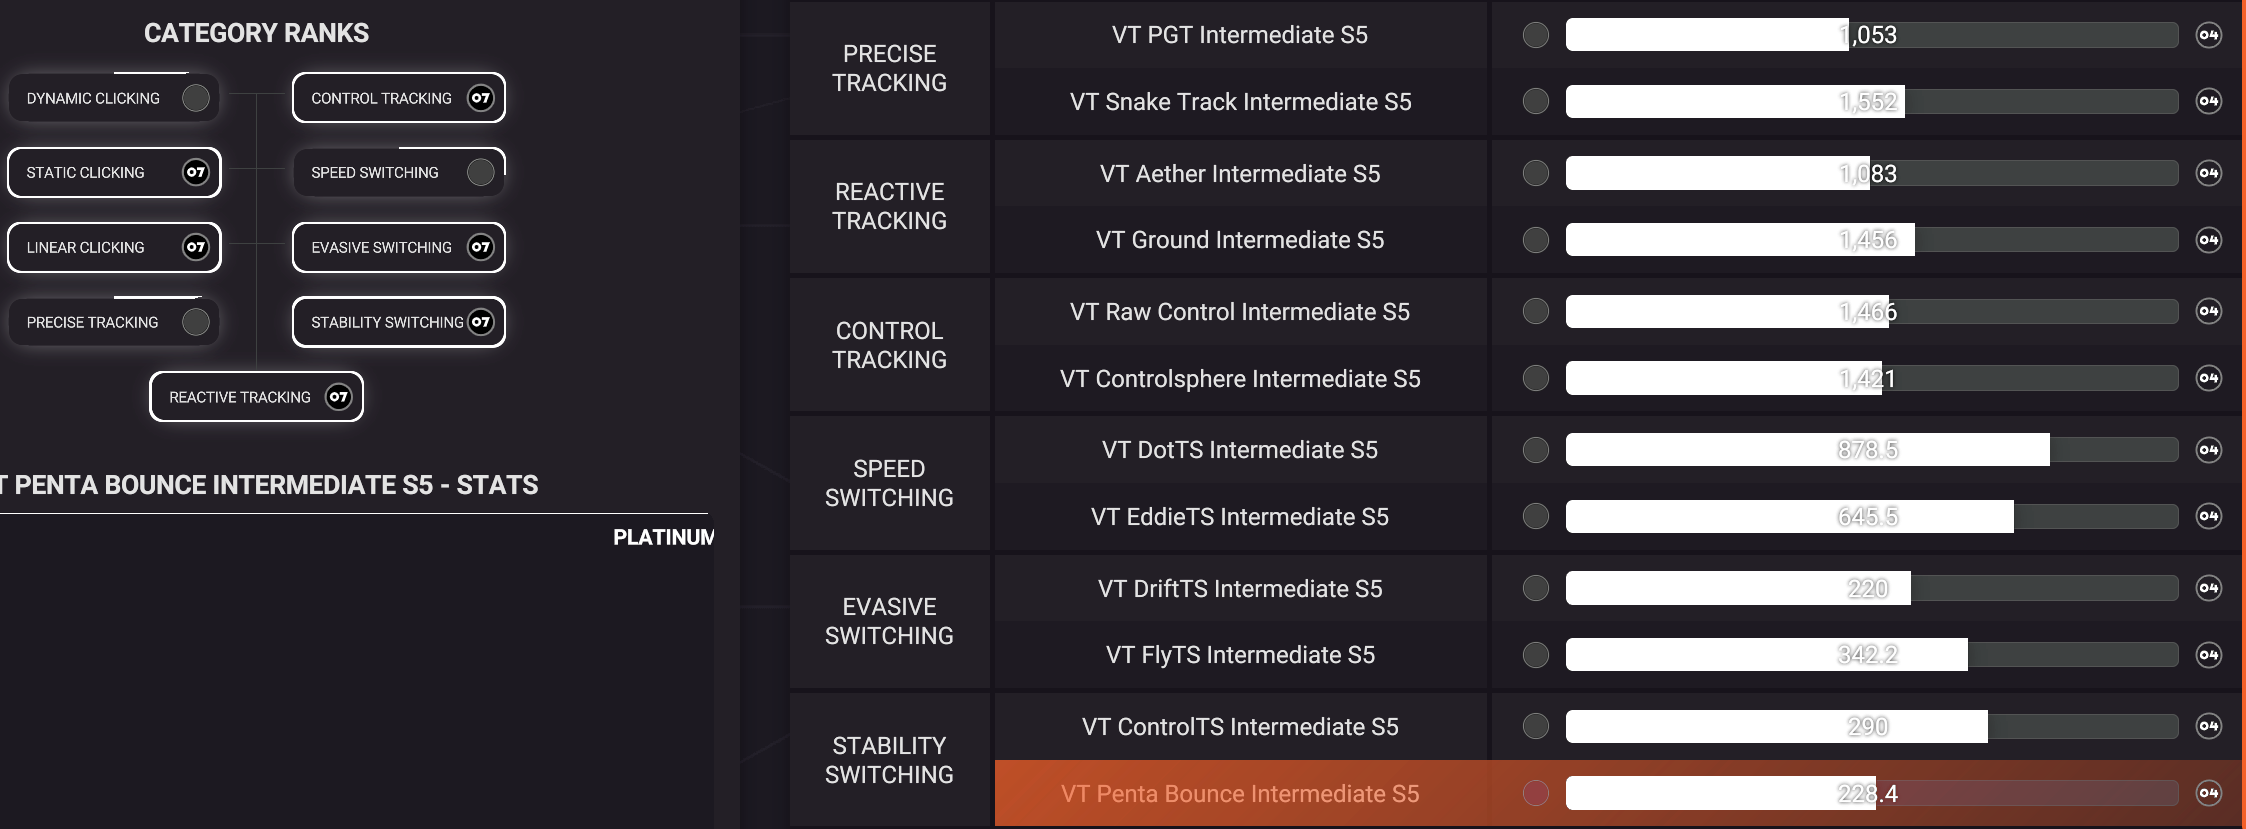The width and height of the screenshot is (2246, 829).
Task: Toggle the circle next to VT Snake Track
Action: 1536,101
